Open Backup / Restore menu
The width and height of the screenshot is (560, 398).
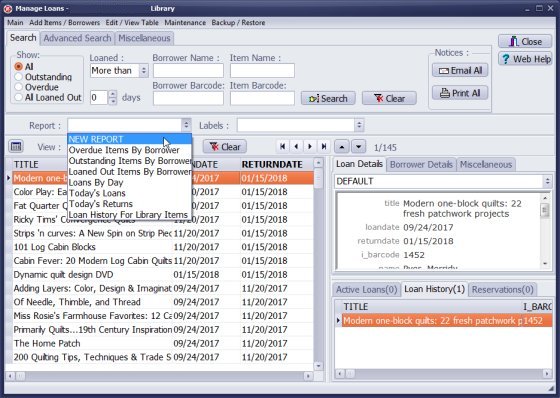coord(238,23)
